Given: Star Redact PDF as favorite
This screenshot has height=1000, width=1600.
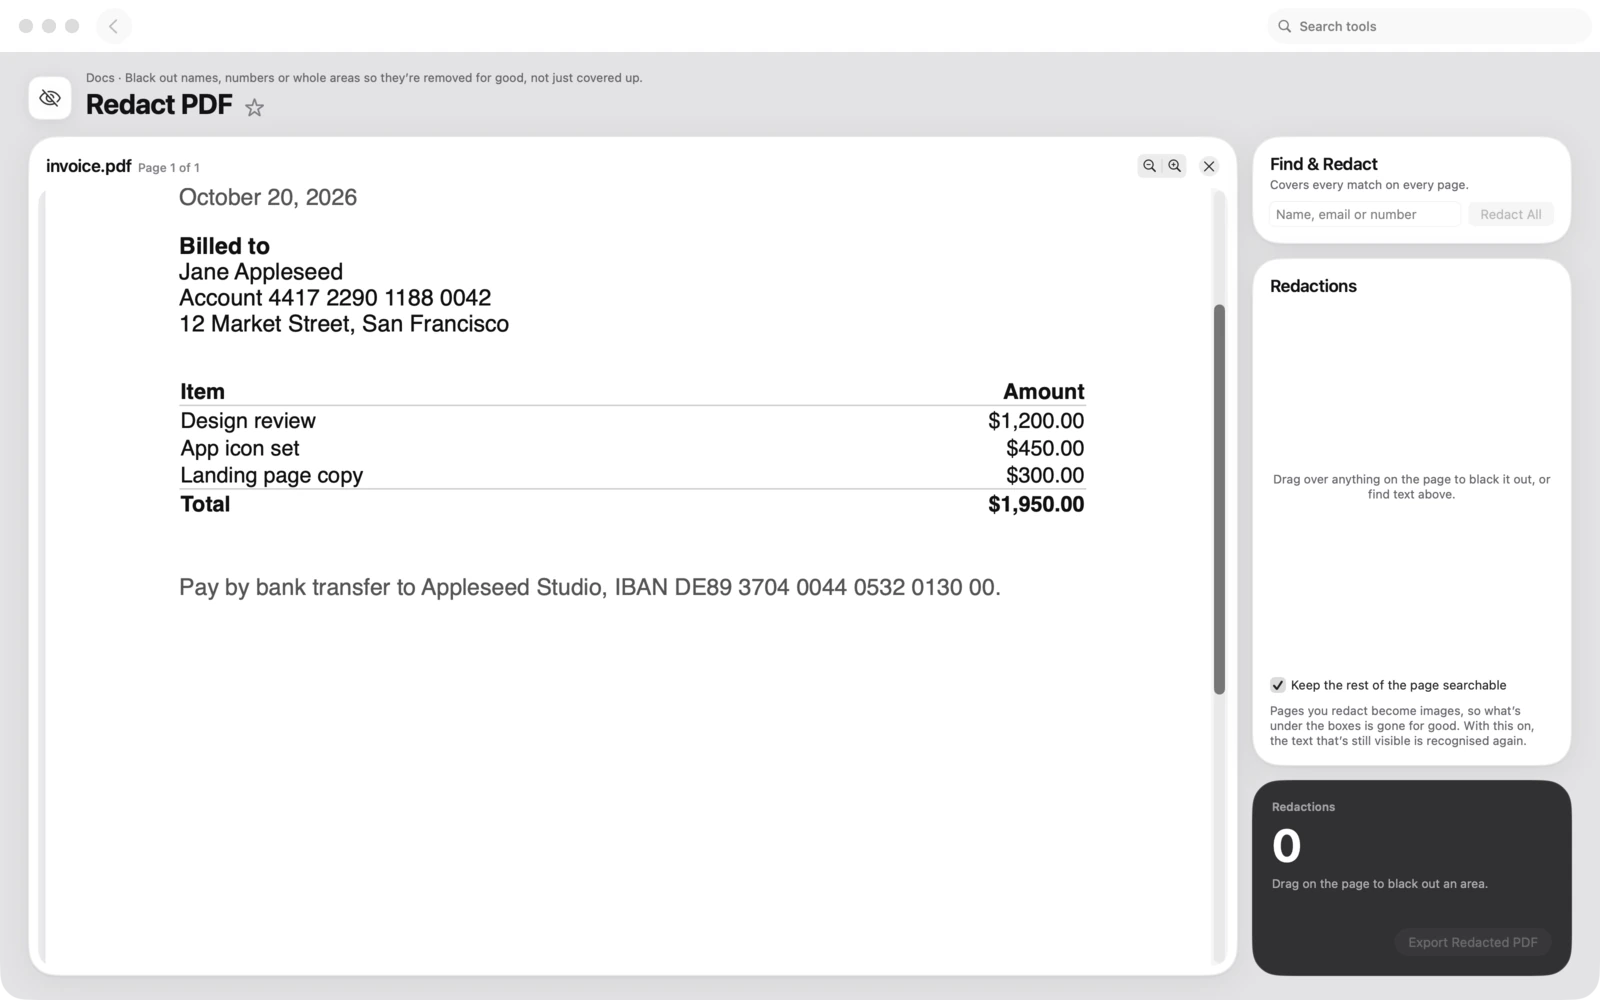Looking at the screenshot, I should click(x=255, y=107).
